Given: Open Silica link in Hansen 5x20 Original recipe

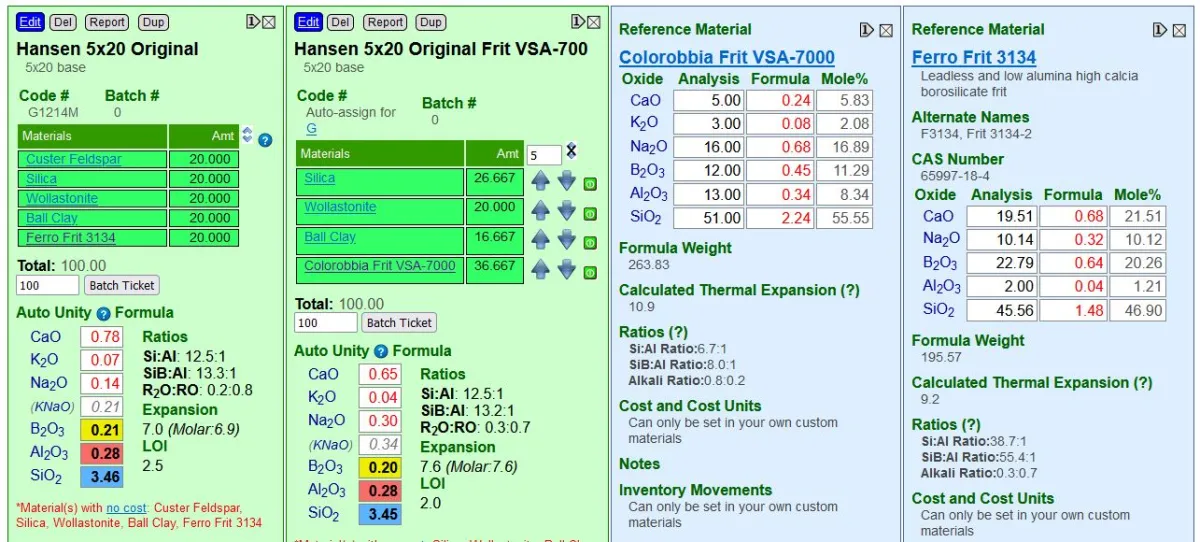Looking at the screenshot, I should coord(41,179).
